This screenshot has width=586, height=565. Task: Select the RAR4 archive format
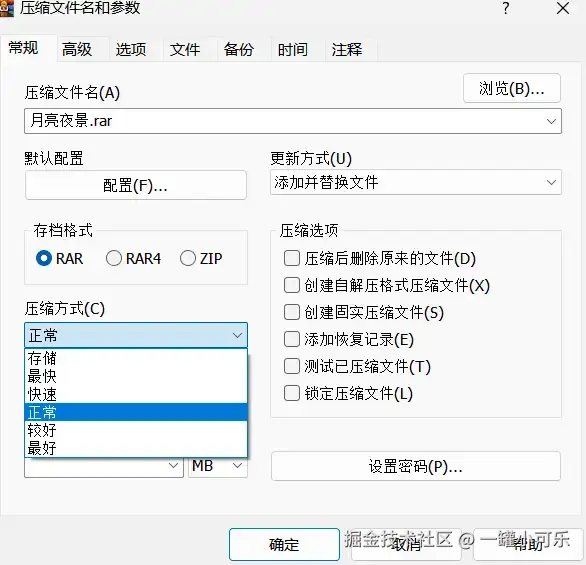[114, 258]
